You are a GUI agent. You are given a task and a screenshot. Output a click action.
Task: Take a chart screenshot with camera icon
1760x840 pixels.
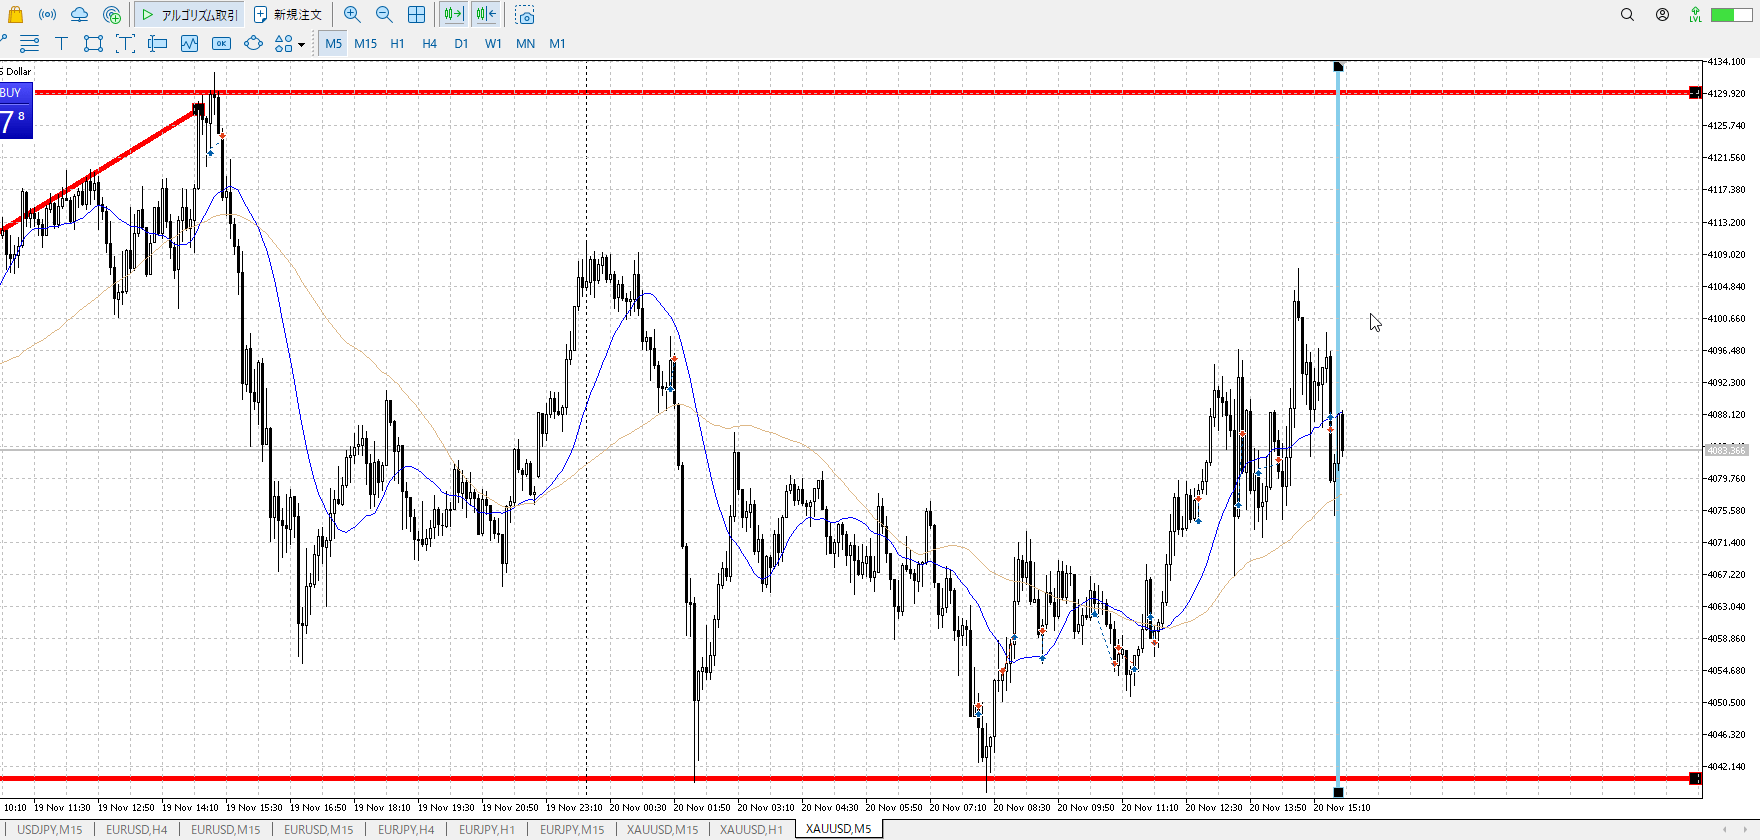pyautogui.click(x=525, y=15)
